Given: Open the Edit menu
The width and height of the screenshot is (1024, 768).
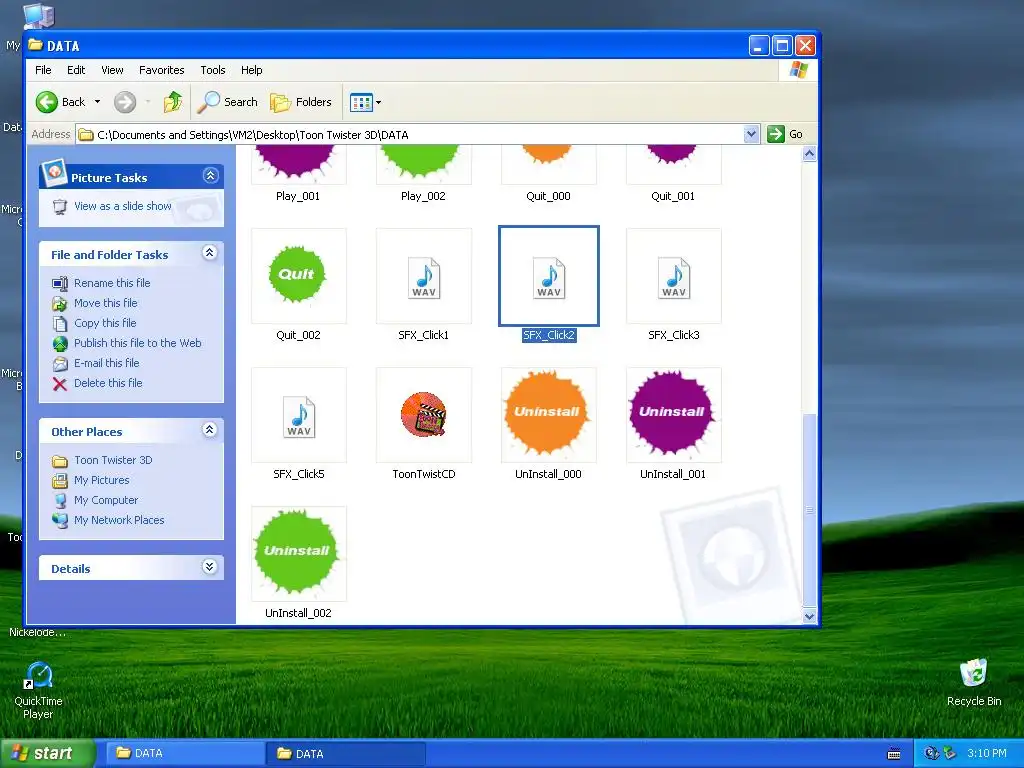Looking at the screenshot, I should [76, 70].
